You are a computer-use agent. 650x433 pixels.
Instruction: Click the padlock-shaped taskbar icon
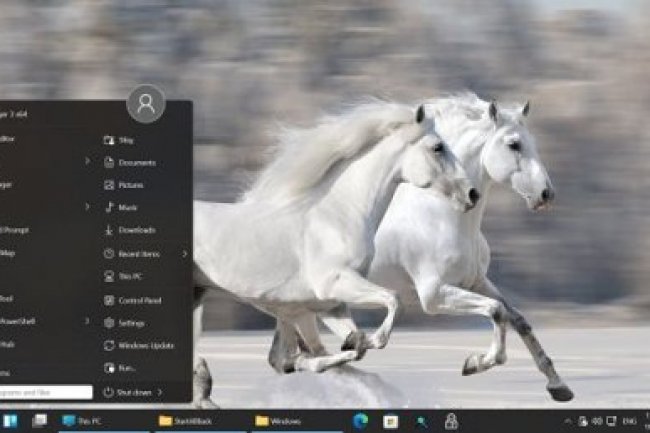pyautogui.click(x=451, y=421)
